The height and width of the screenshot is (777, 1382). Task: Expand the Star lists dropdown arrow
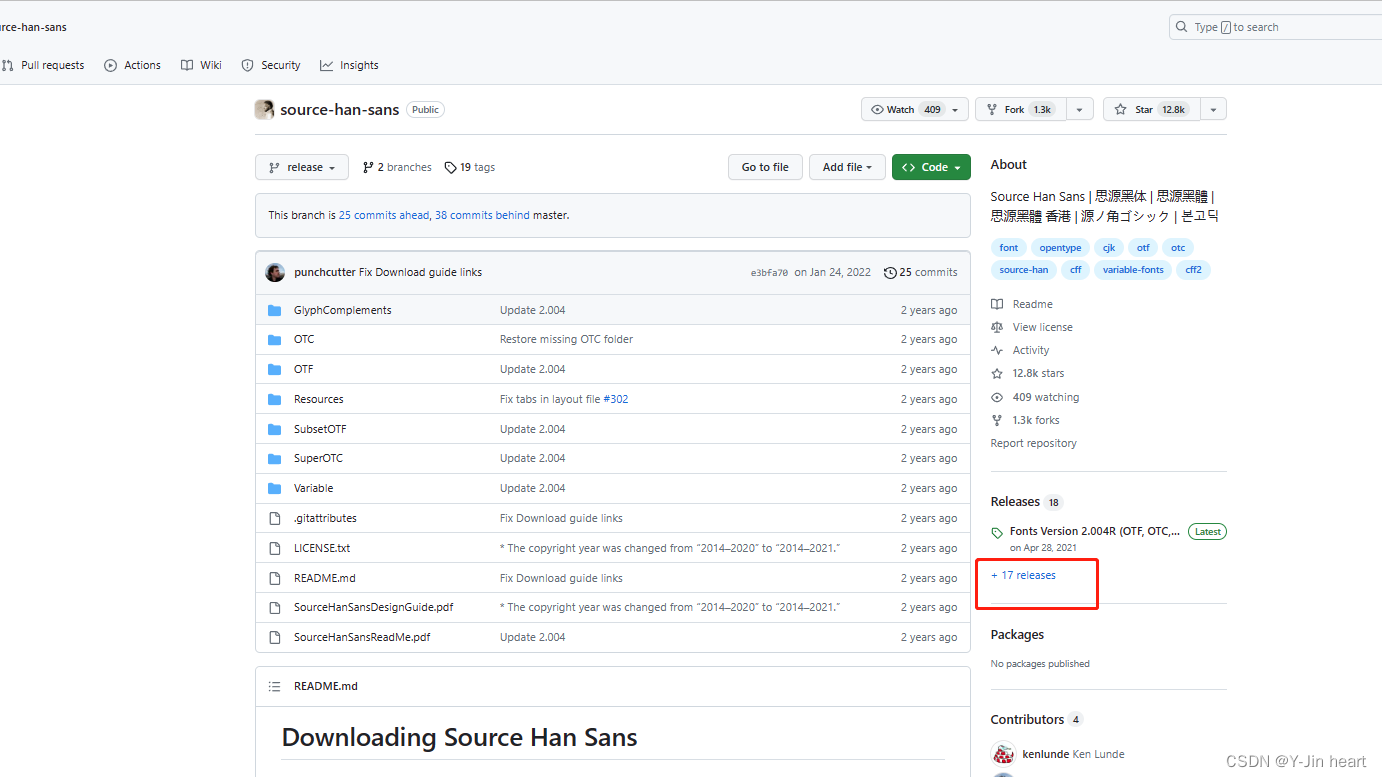(1213, 109)
